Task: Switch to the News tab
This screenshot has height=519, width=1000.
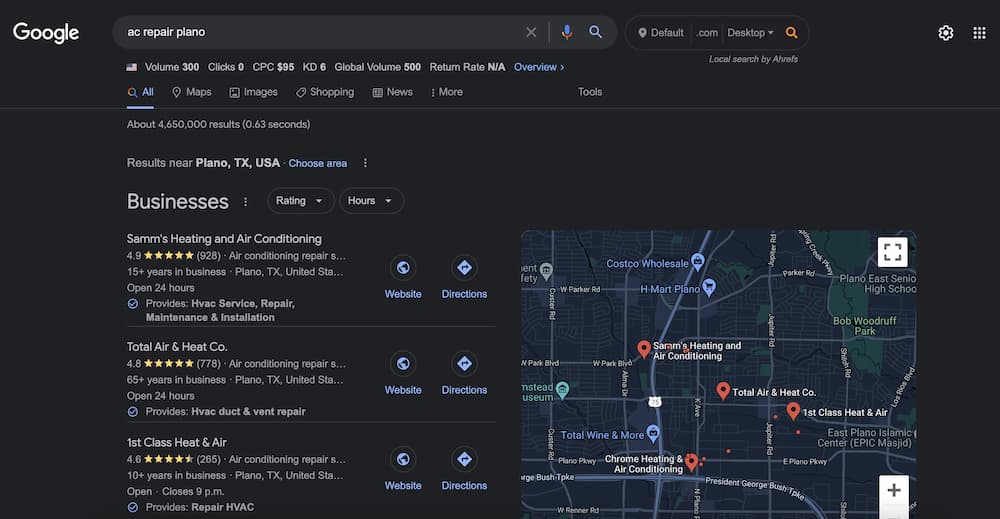Action: [x=392, y=92]
